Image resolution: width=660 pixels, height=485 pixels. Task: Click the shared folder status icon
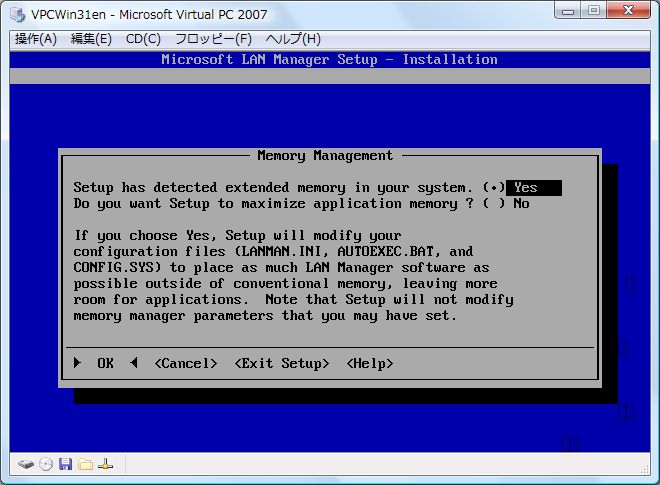(x=86, y=464)
